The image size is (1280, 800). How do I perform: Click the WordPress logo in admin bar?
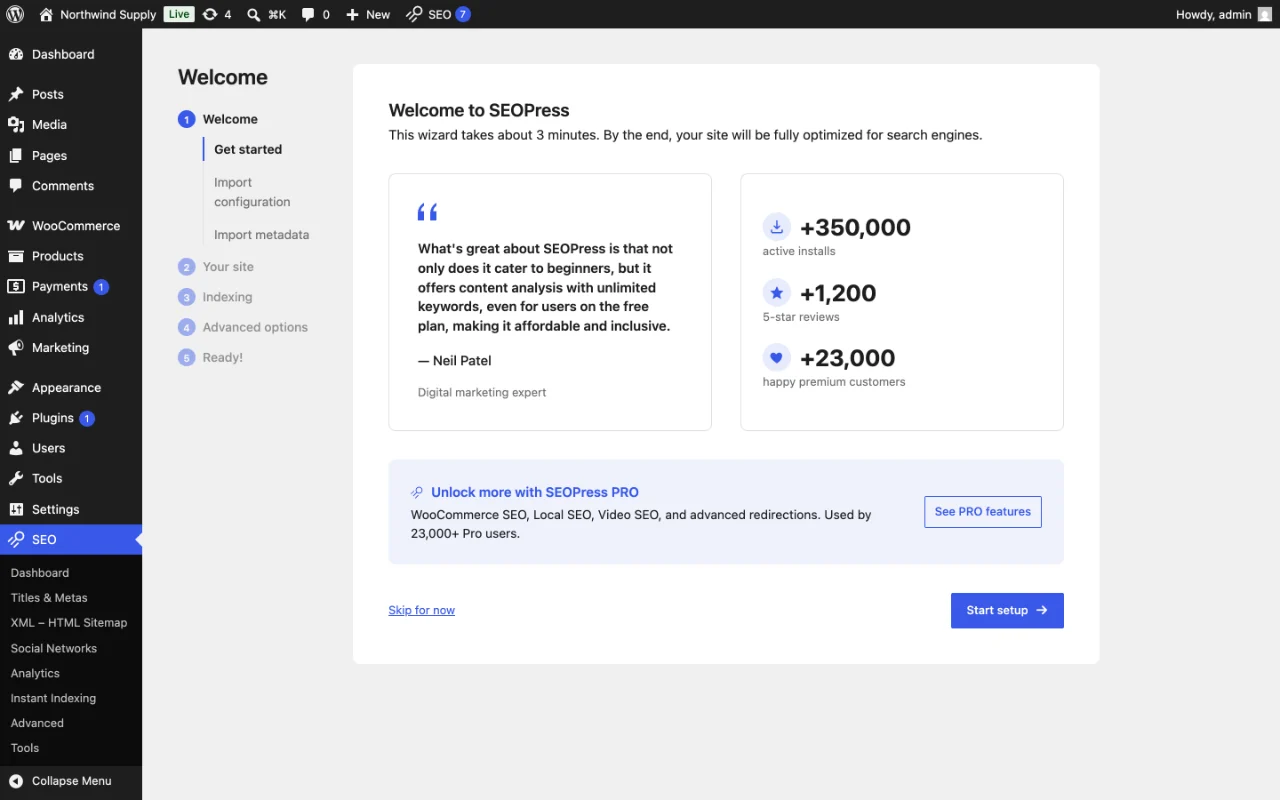[x=16, y=14]
